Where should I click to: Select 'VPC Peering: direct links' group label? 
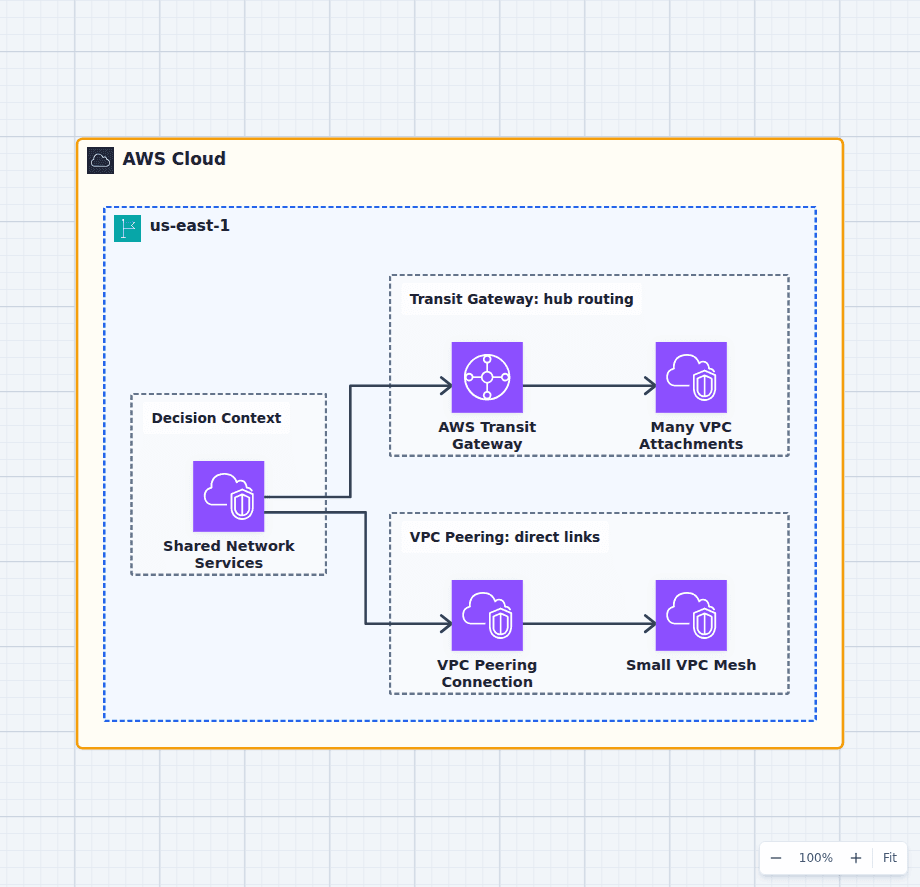[505, 537]
